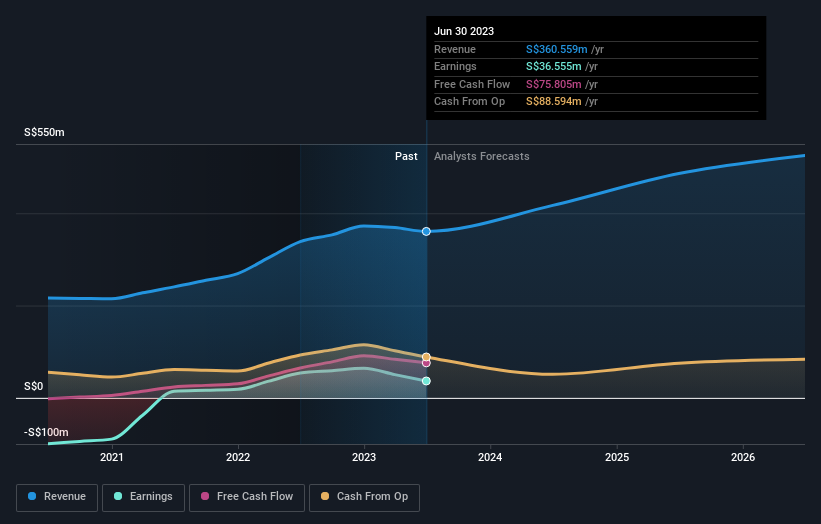821x524 pixels.
Task: Toggle the Free Cash Flow legend button
Action: click(247, 497)
